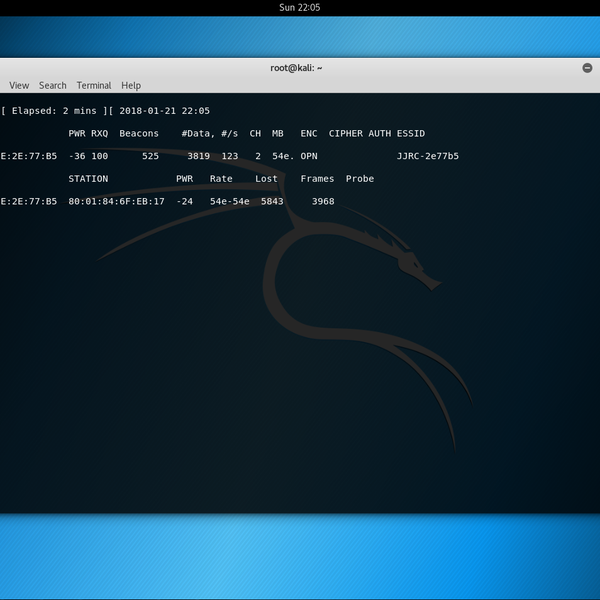Click the station PWR value -24
The height and width of the screenshot is (600, 600).
click(184, 201)
